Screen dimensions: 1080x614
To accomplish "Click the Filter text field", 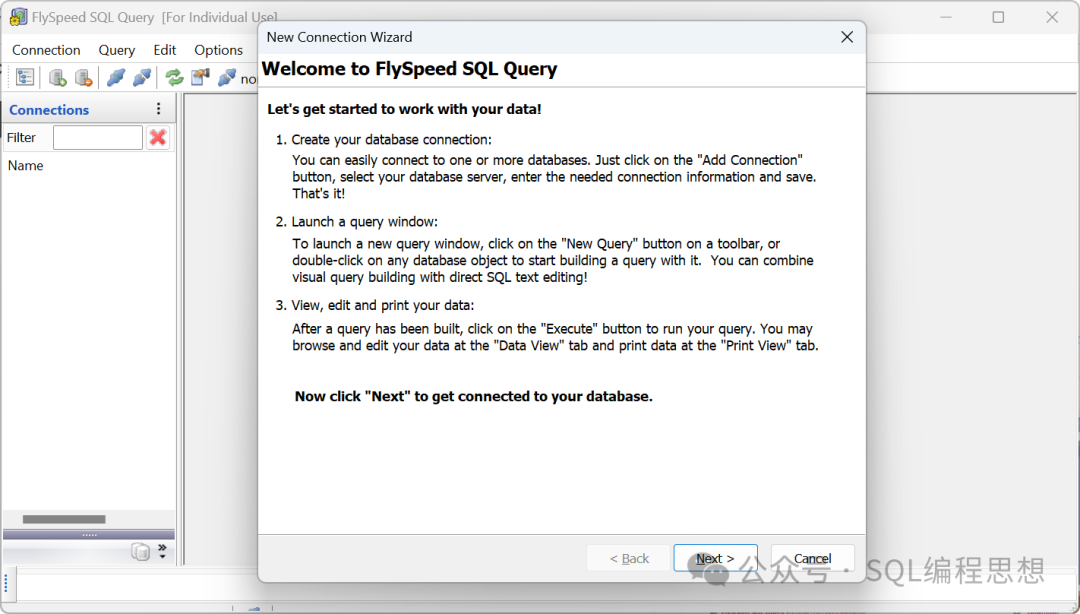I will click(x=98, y=138).
